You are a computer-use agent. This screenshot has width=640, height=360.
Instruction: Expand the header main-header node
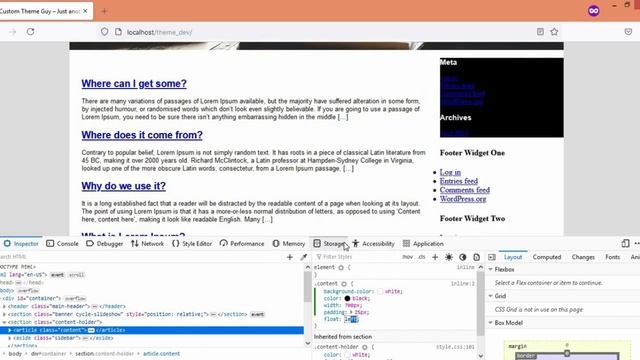(x=4, y=307)
